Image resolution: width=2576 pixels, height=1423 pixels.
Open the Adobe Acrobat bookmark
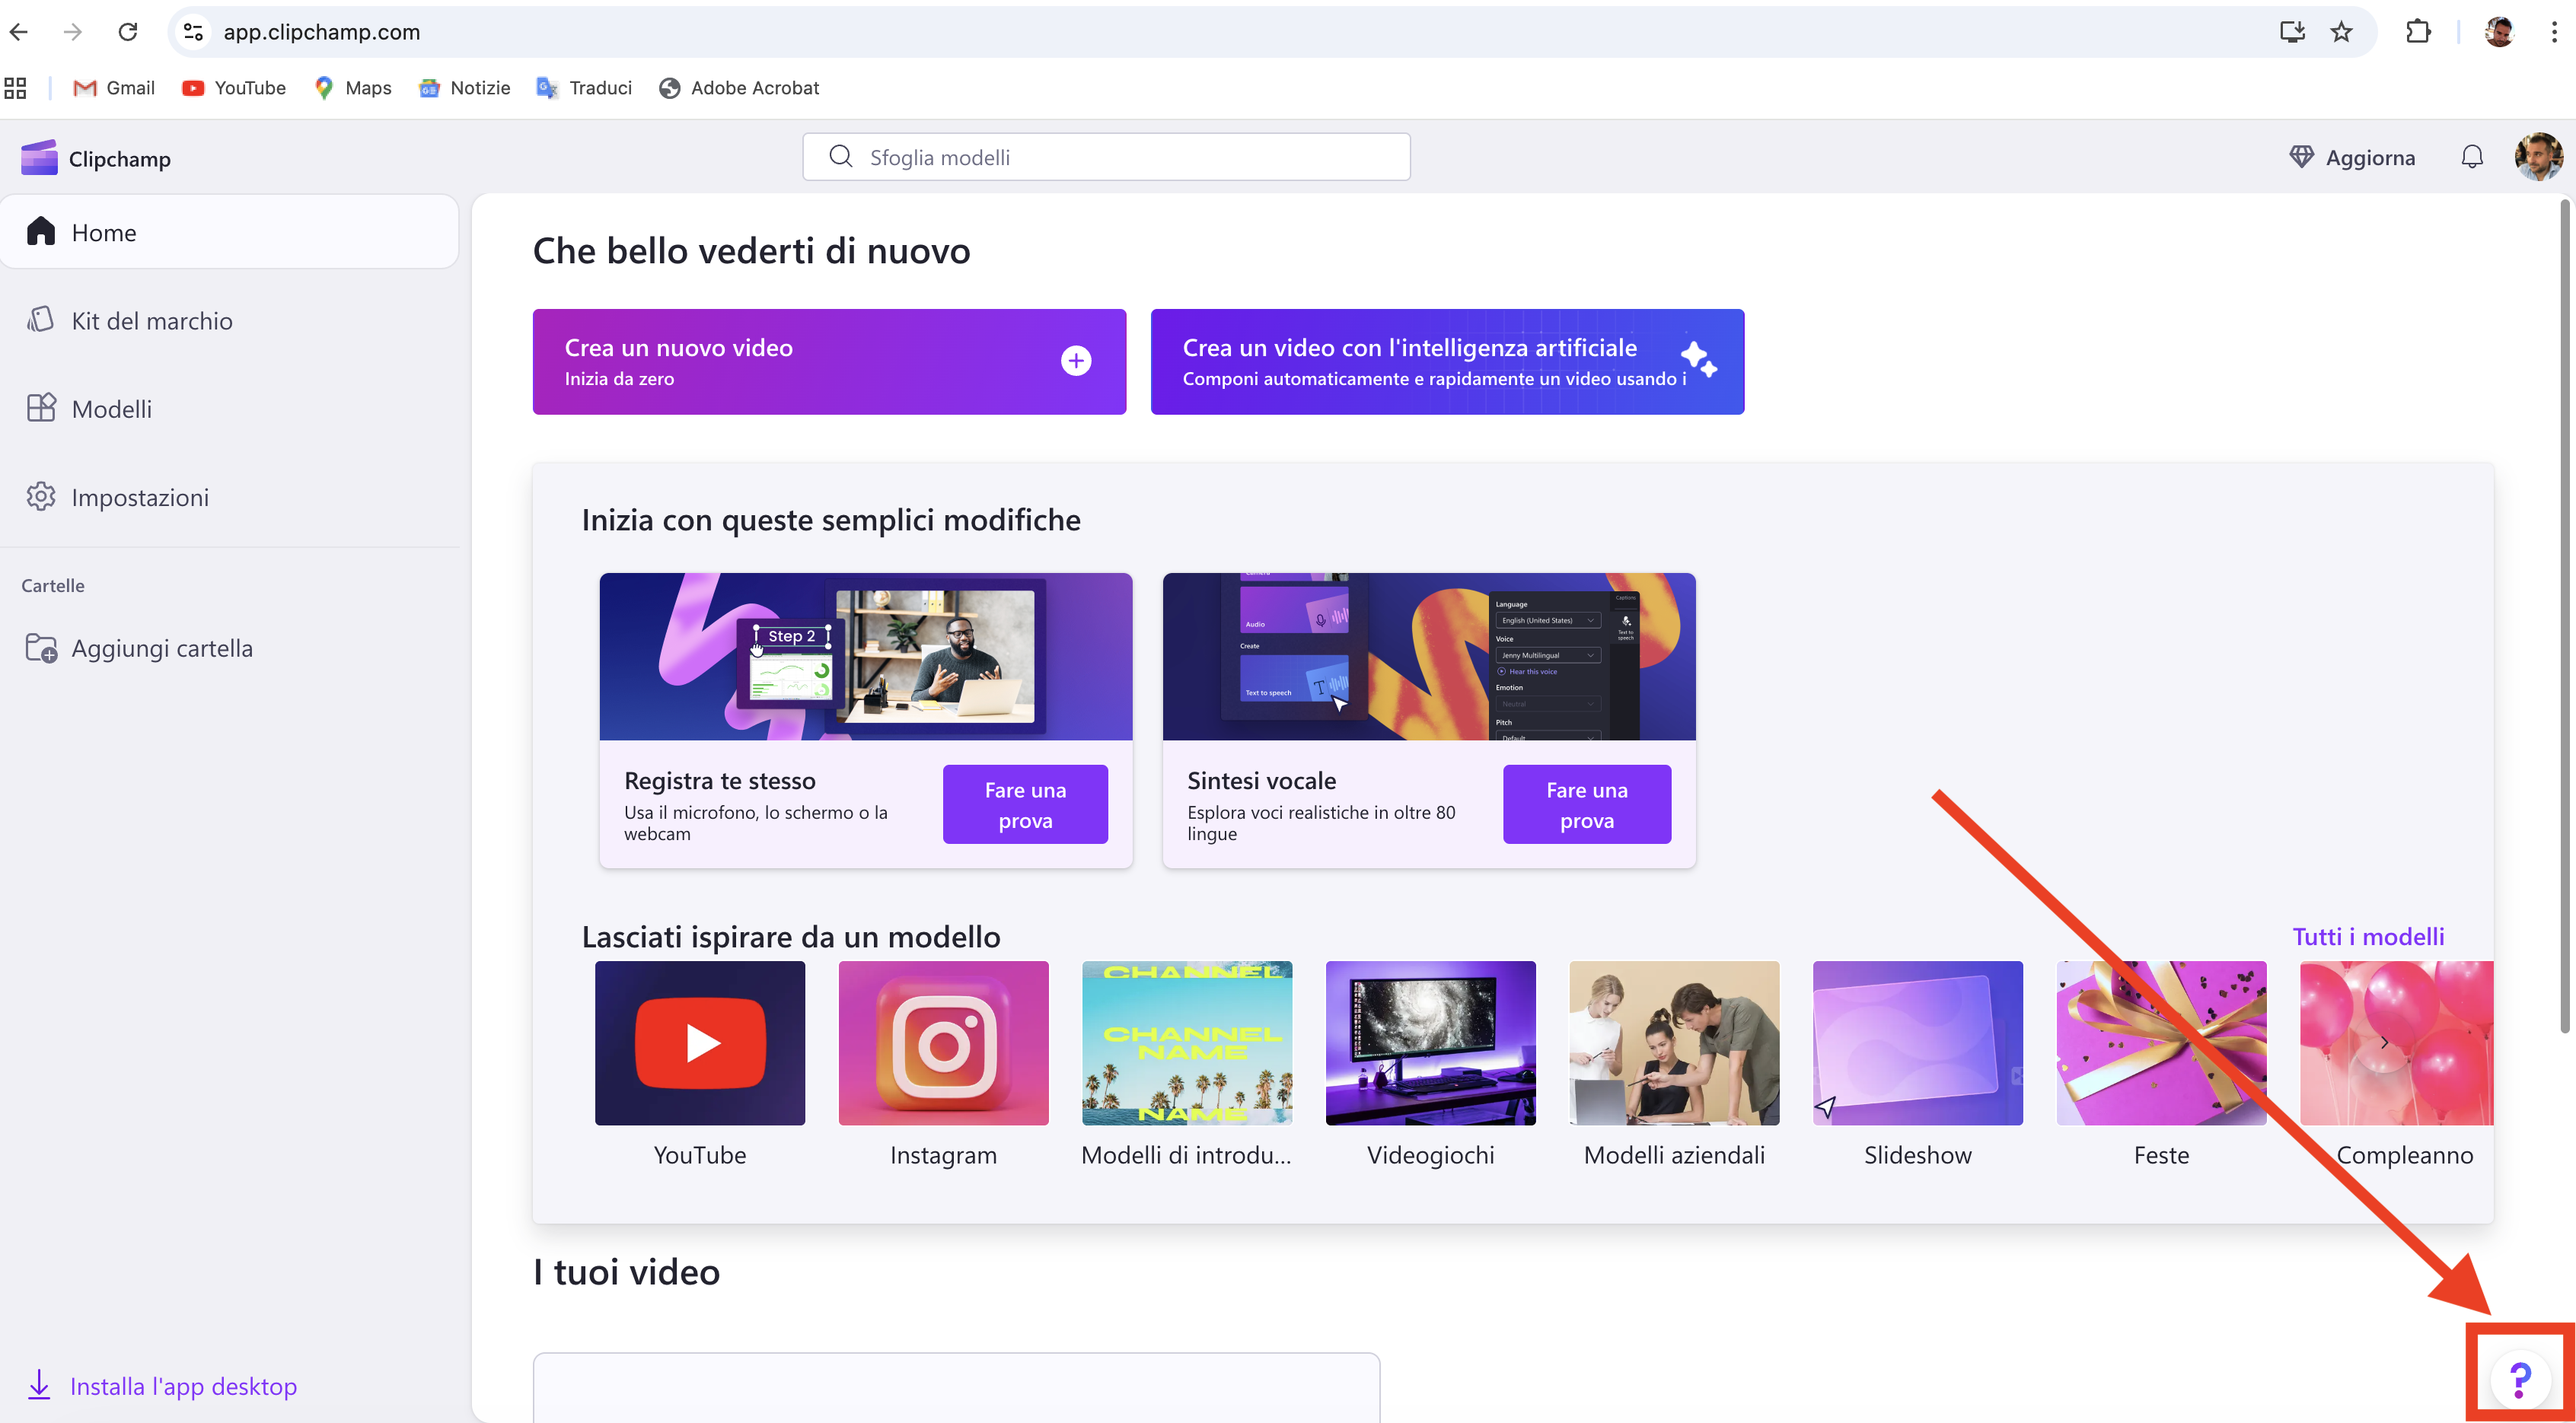click(x=739, y=88)
